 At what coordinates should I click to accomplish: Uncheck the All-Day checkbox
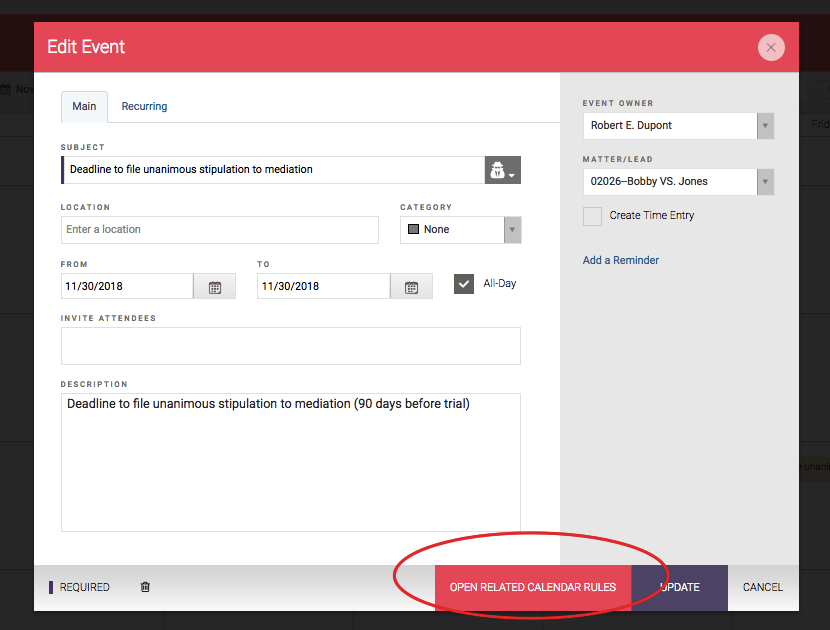464,284
